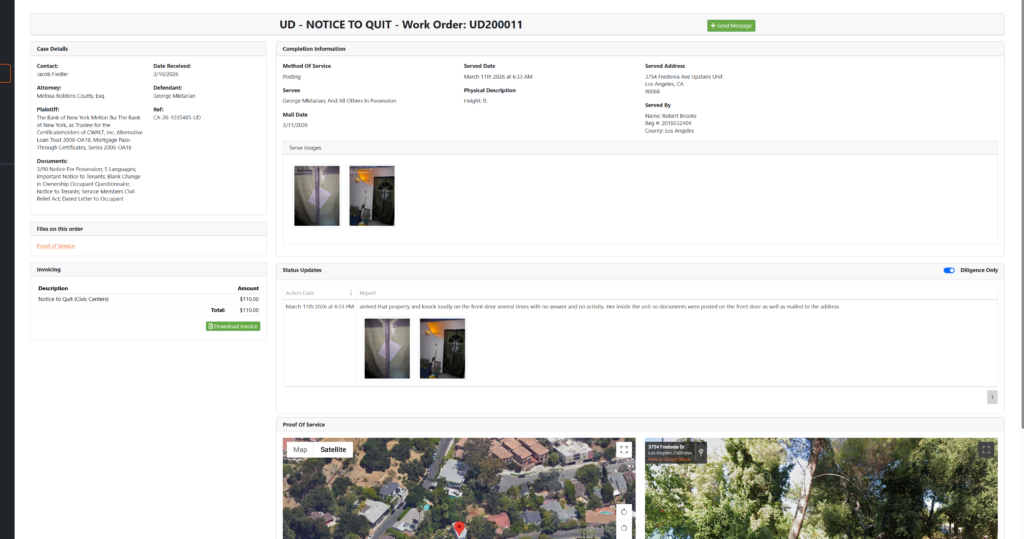Open map in fullscreen mode
Image resolution: width=1024 pixels, height=539 pixels.
624,450
